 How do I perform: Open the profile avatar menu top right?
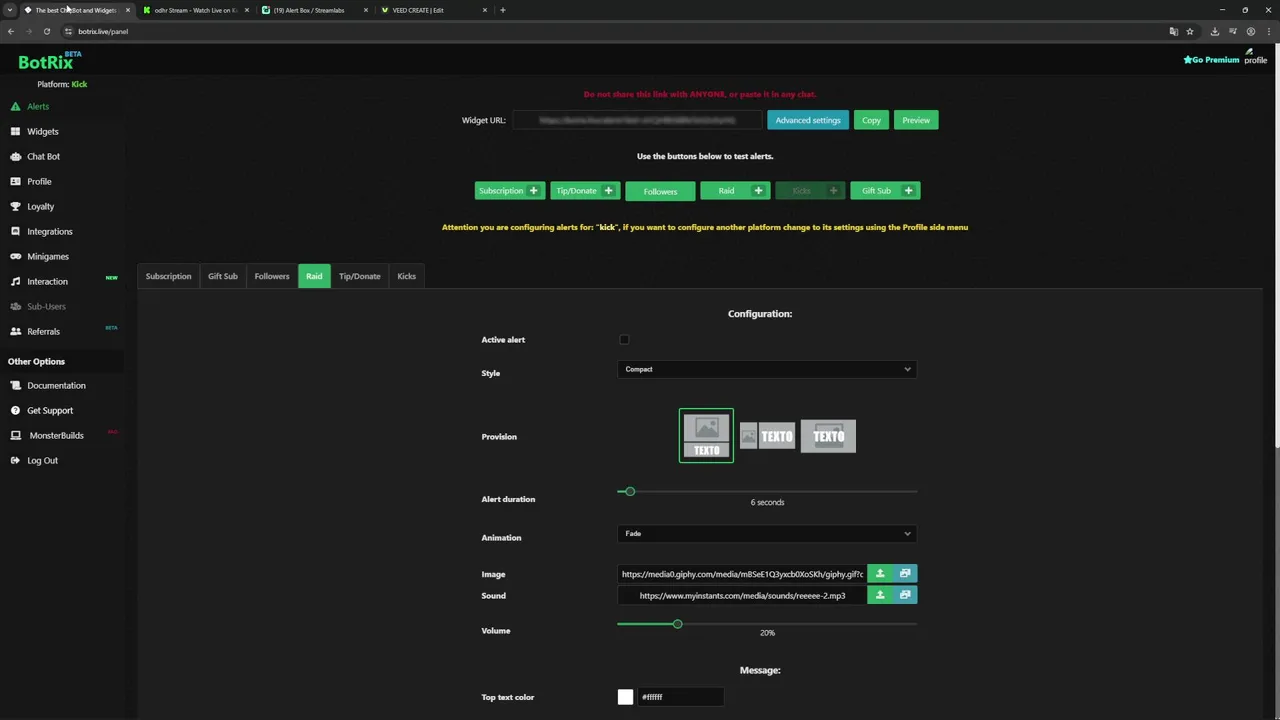coord(1255,56)
